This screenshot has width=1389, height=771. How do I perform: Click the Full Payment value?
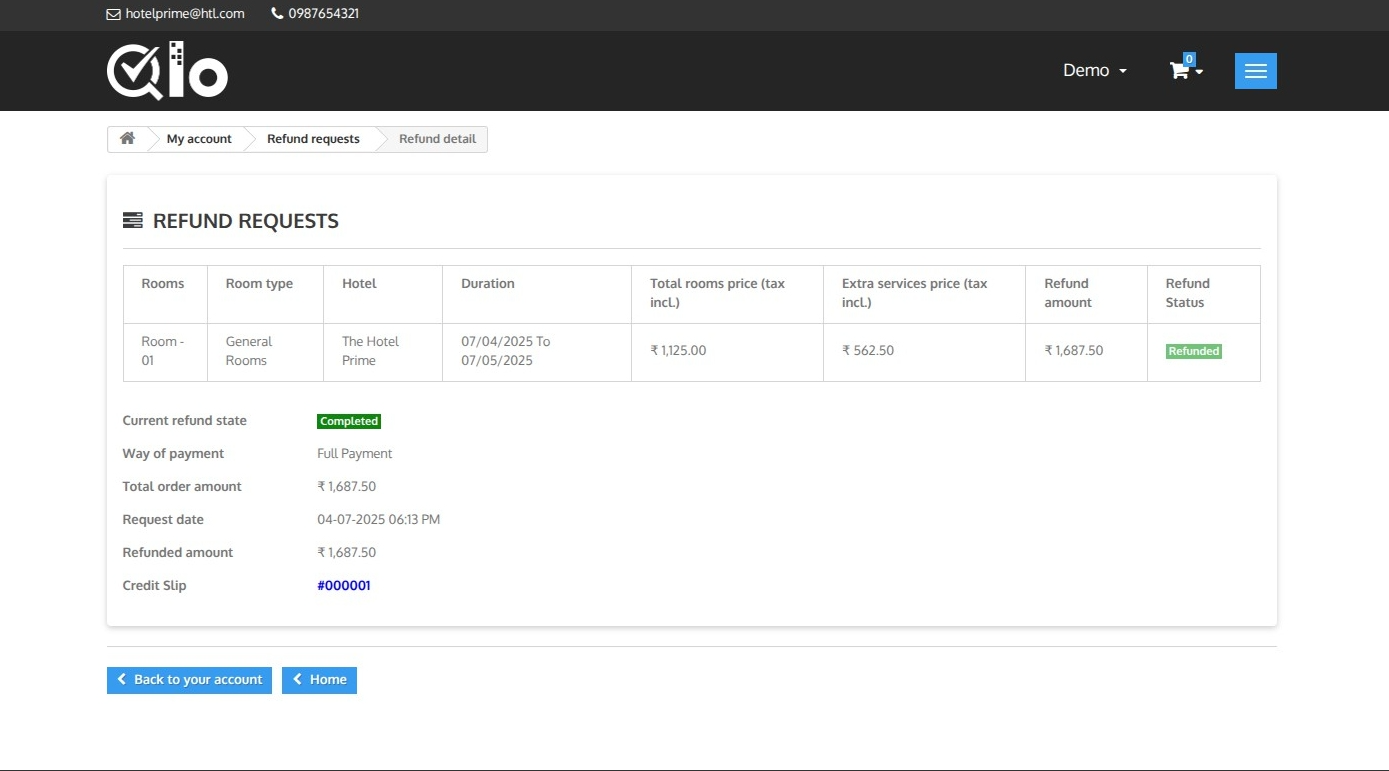[x=355, y=454]
